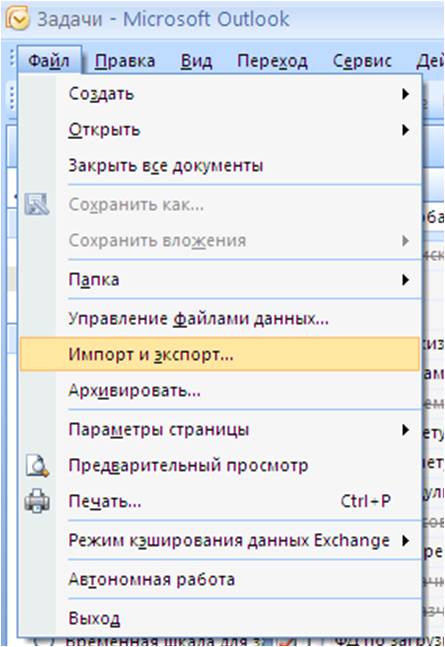Open the Сервис menu
The height and width of the screenshot is (647, 445).
(x=362, y=61)
